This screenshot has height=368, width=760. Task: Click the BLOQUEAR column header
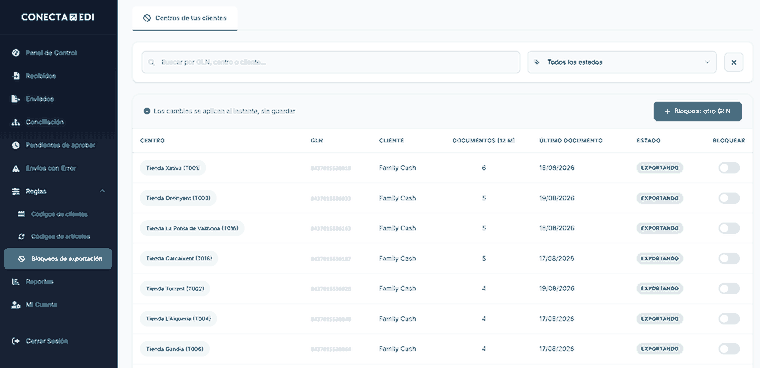point(729,141)
